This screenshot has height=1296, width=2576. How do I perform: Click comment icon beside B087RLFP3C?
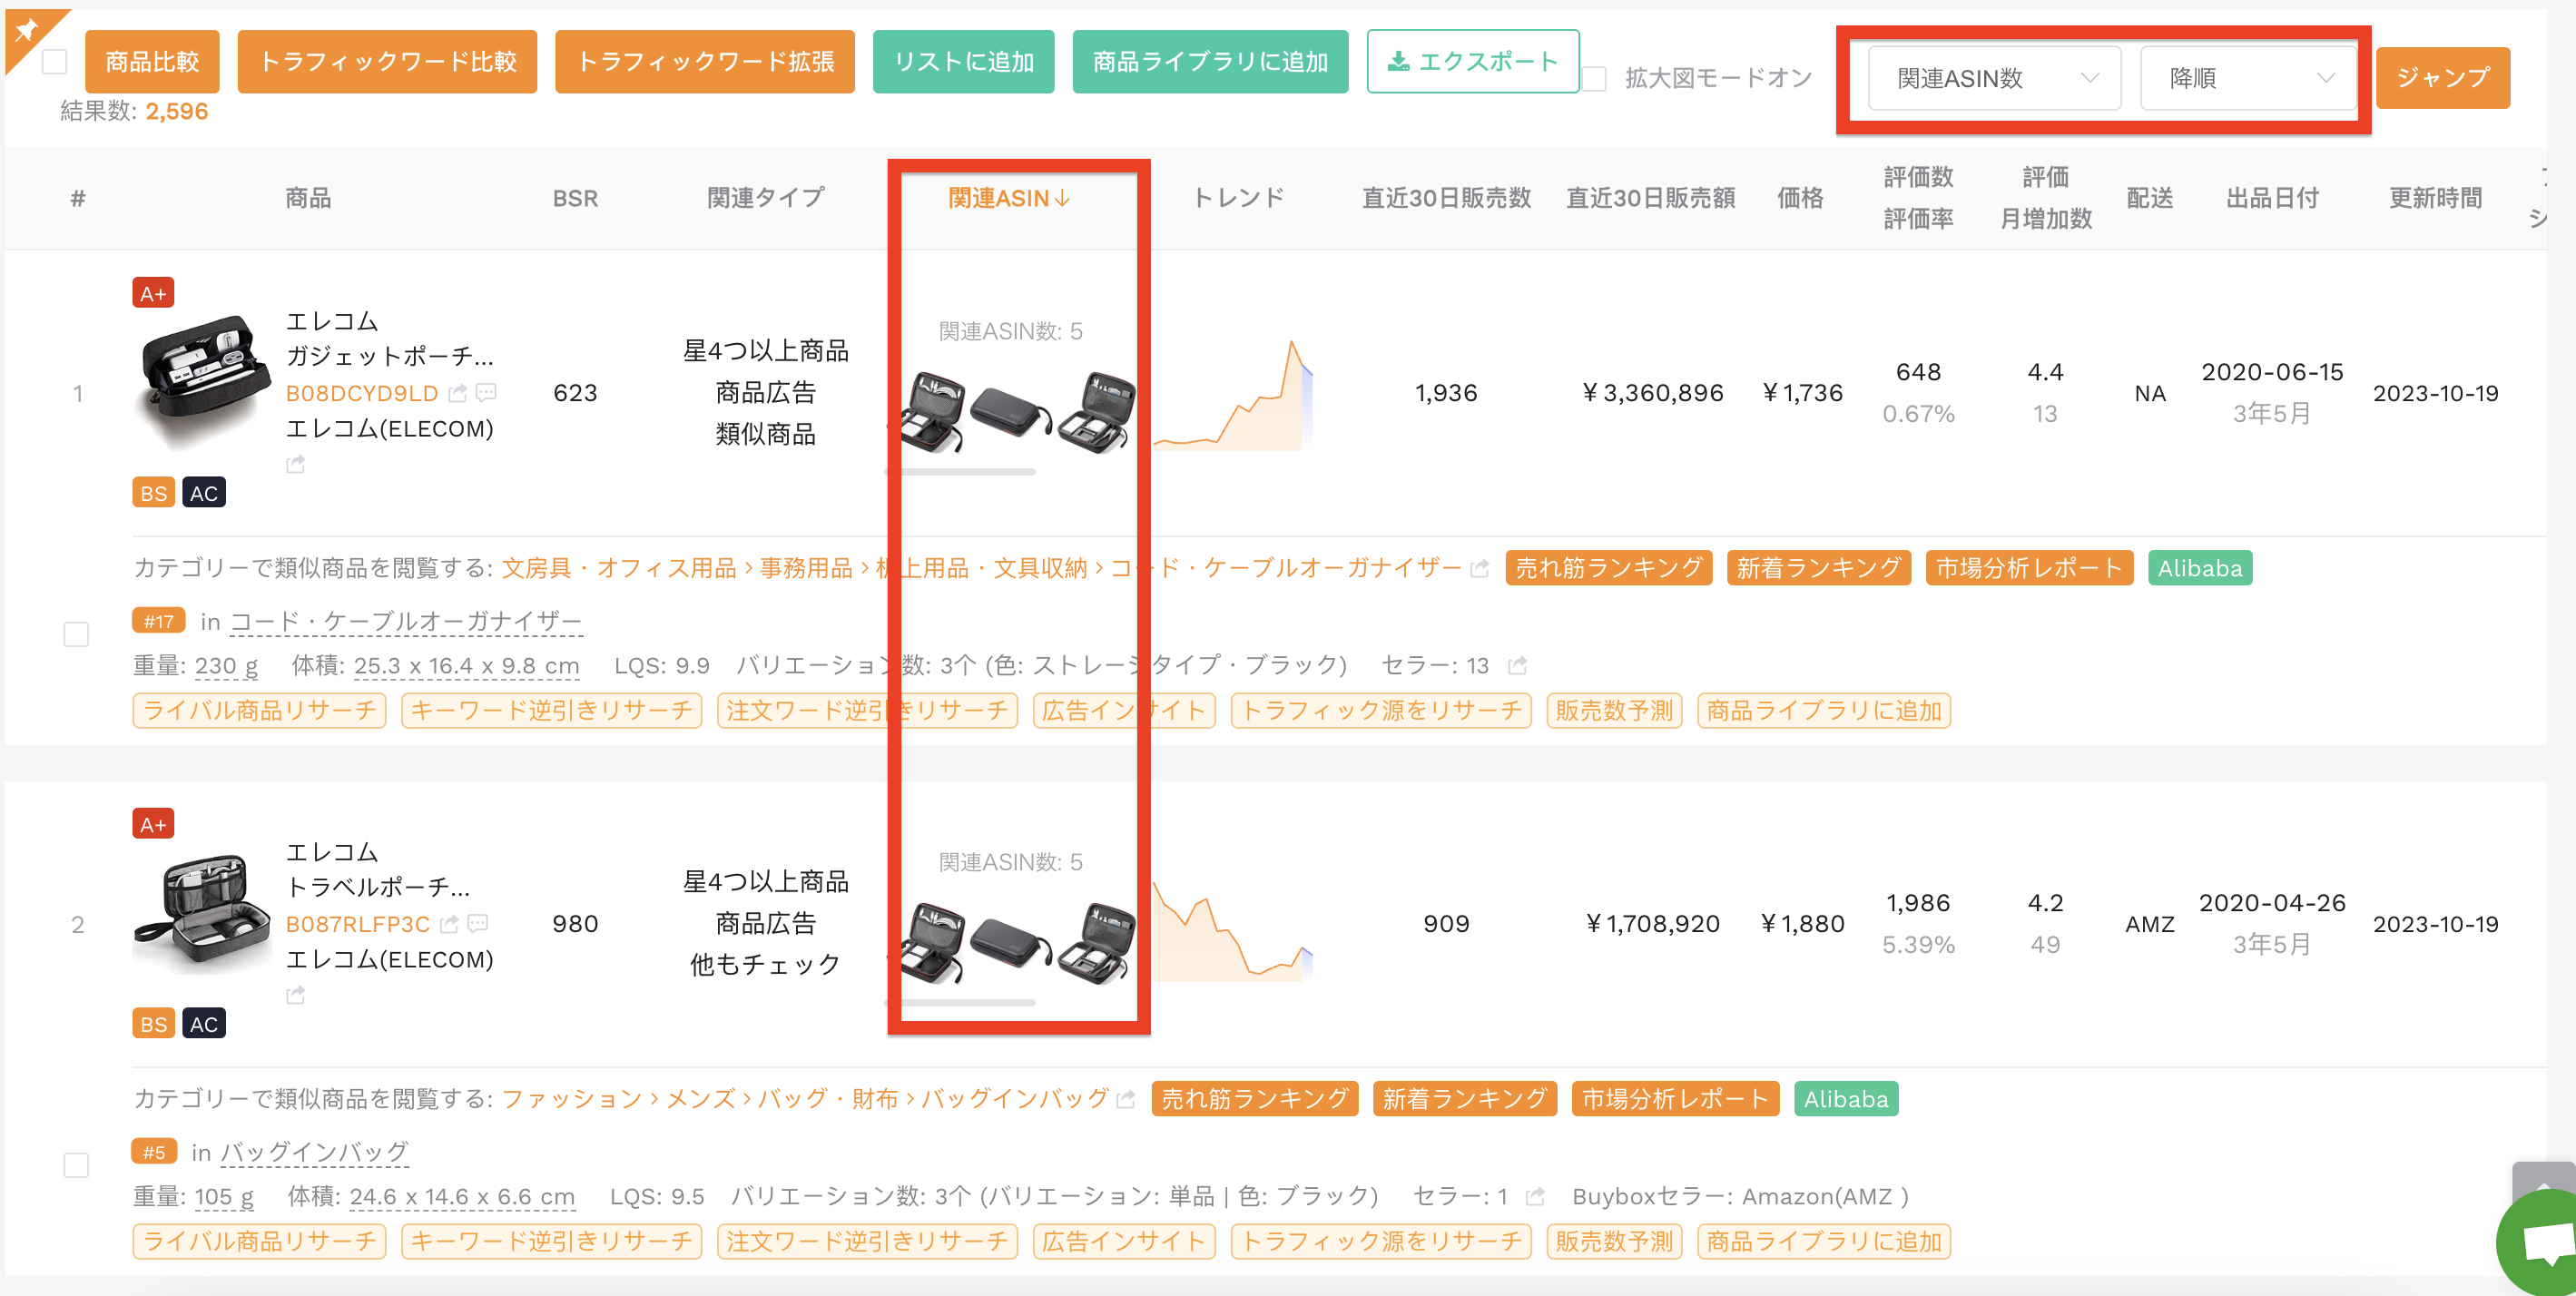(478, 924)
